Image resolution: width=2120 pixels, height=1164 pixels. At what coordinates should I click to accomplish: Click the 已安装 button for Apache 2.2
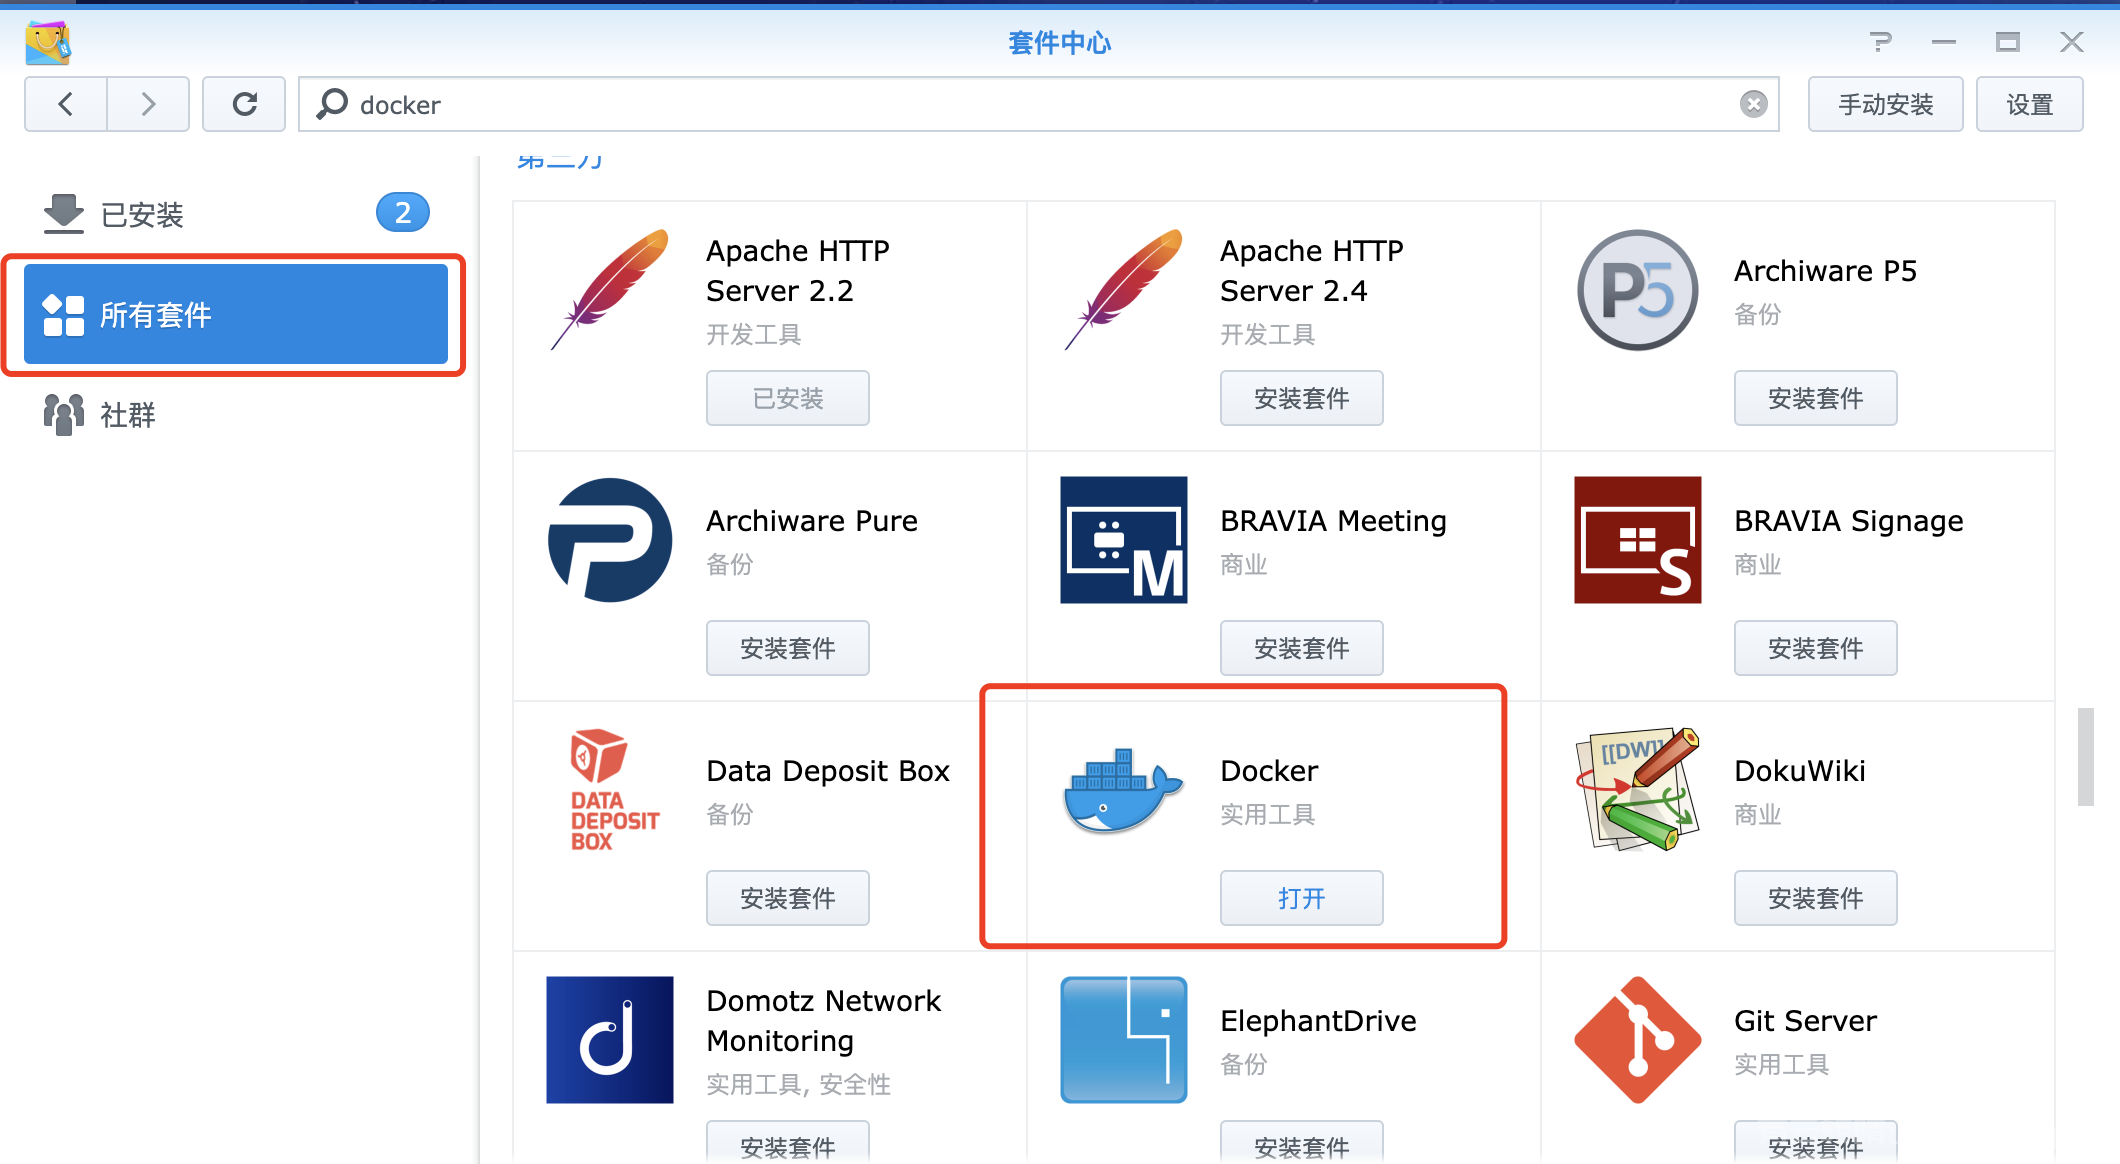[x=788, y=398]
